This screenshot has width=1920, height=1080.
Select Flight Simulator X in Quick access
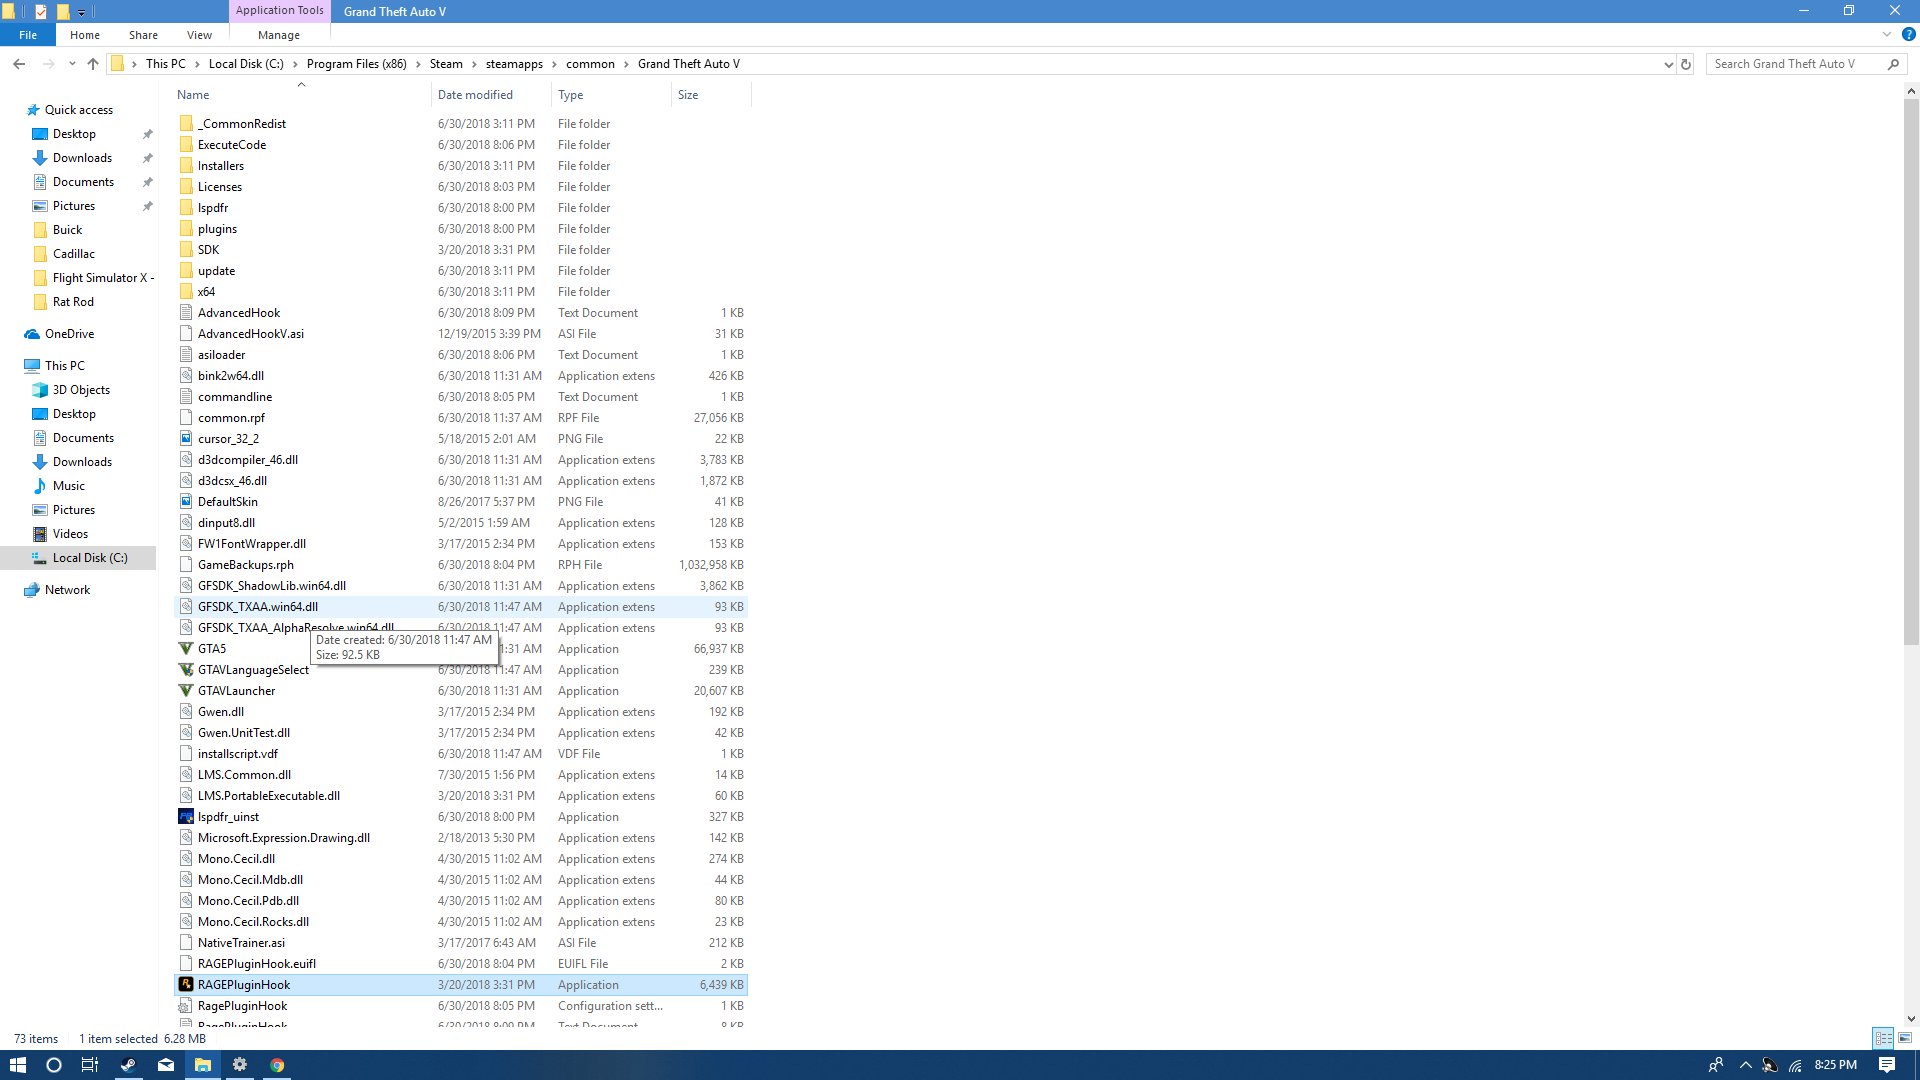click(x=101, y=278)
